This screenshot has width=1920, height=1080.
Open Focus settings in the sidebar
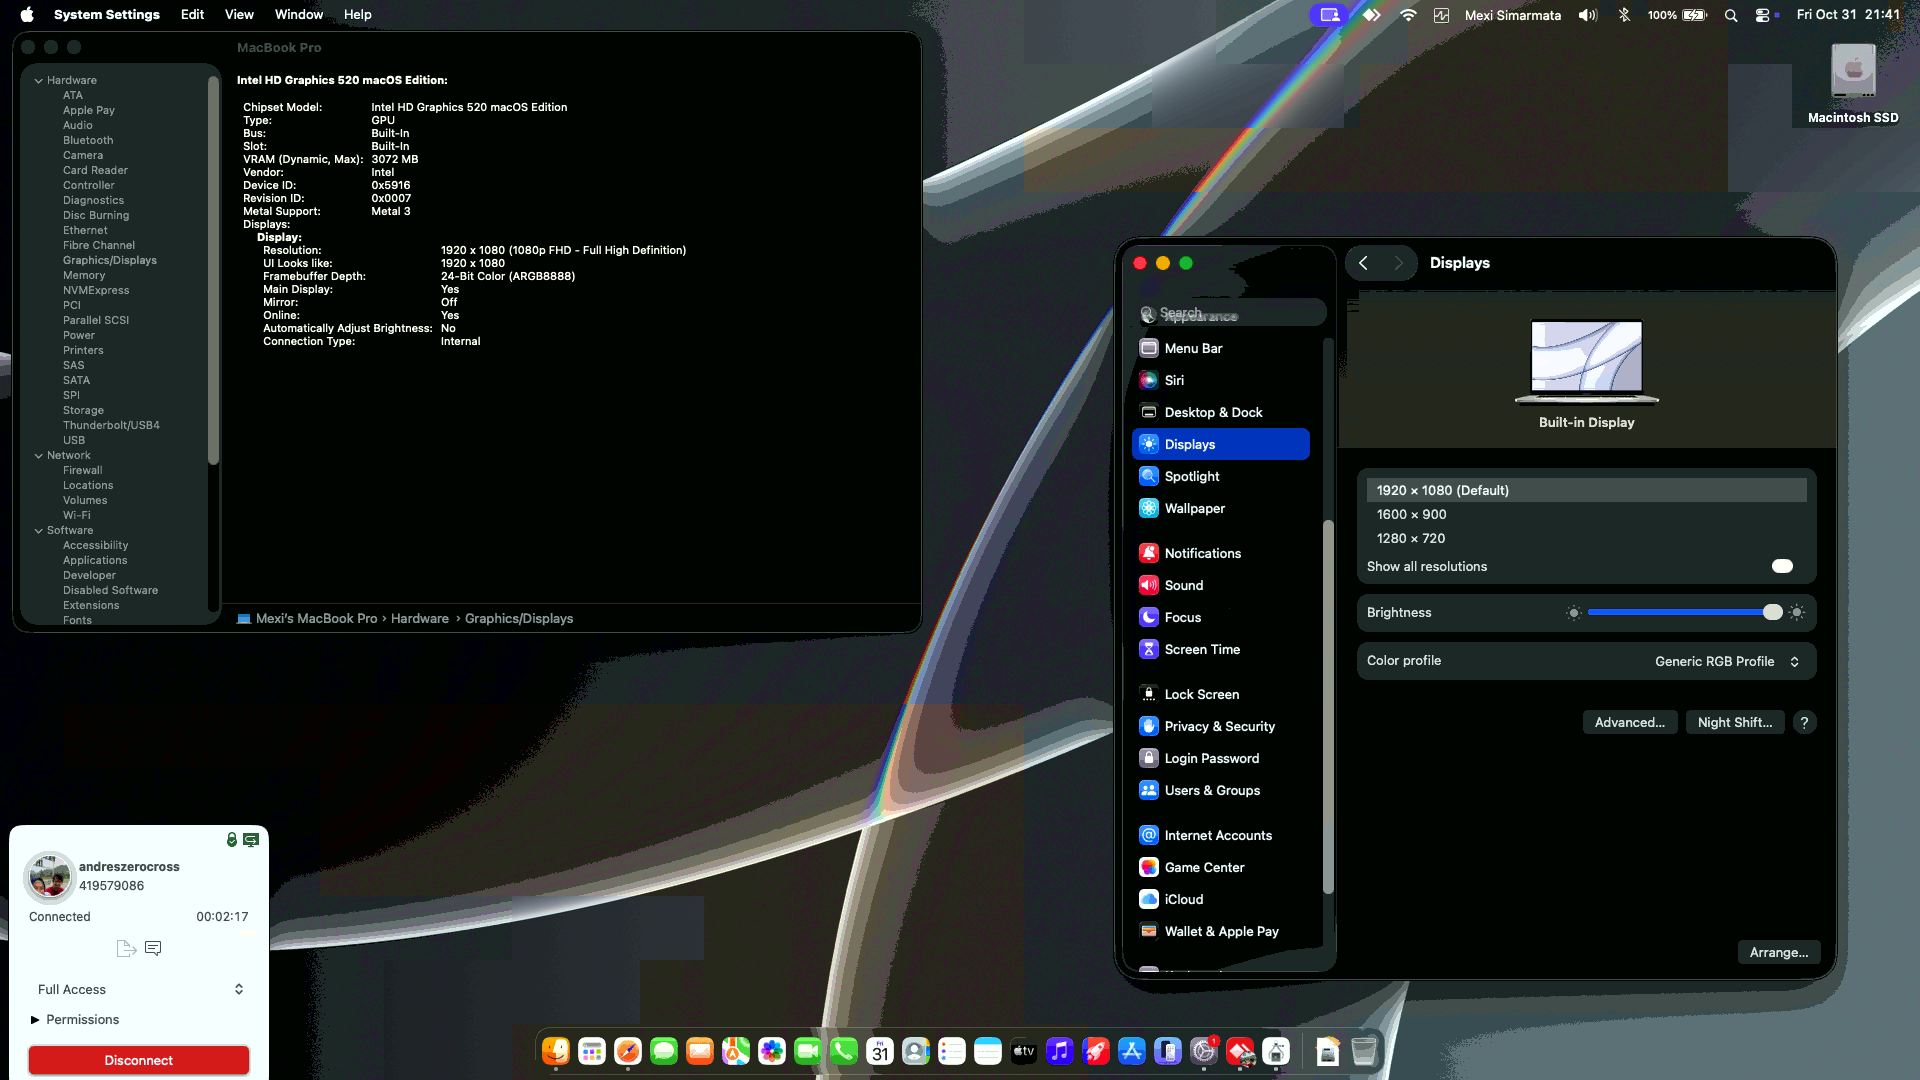1220,617
